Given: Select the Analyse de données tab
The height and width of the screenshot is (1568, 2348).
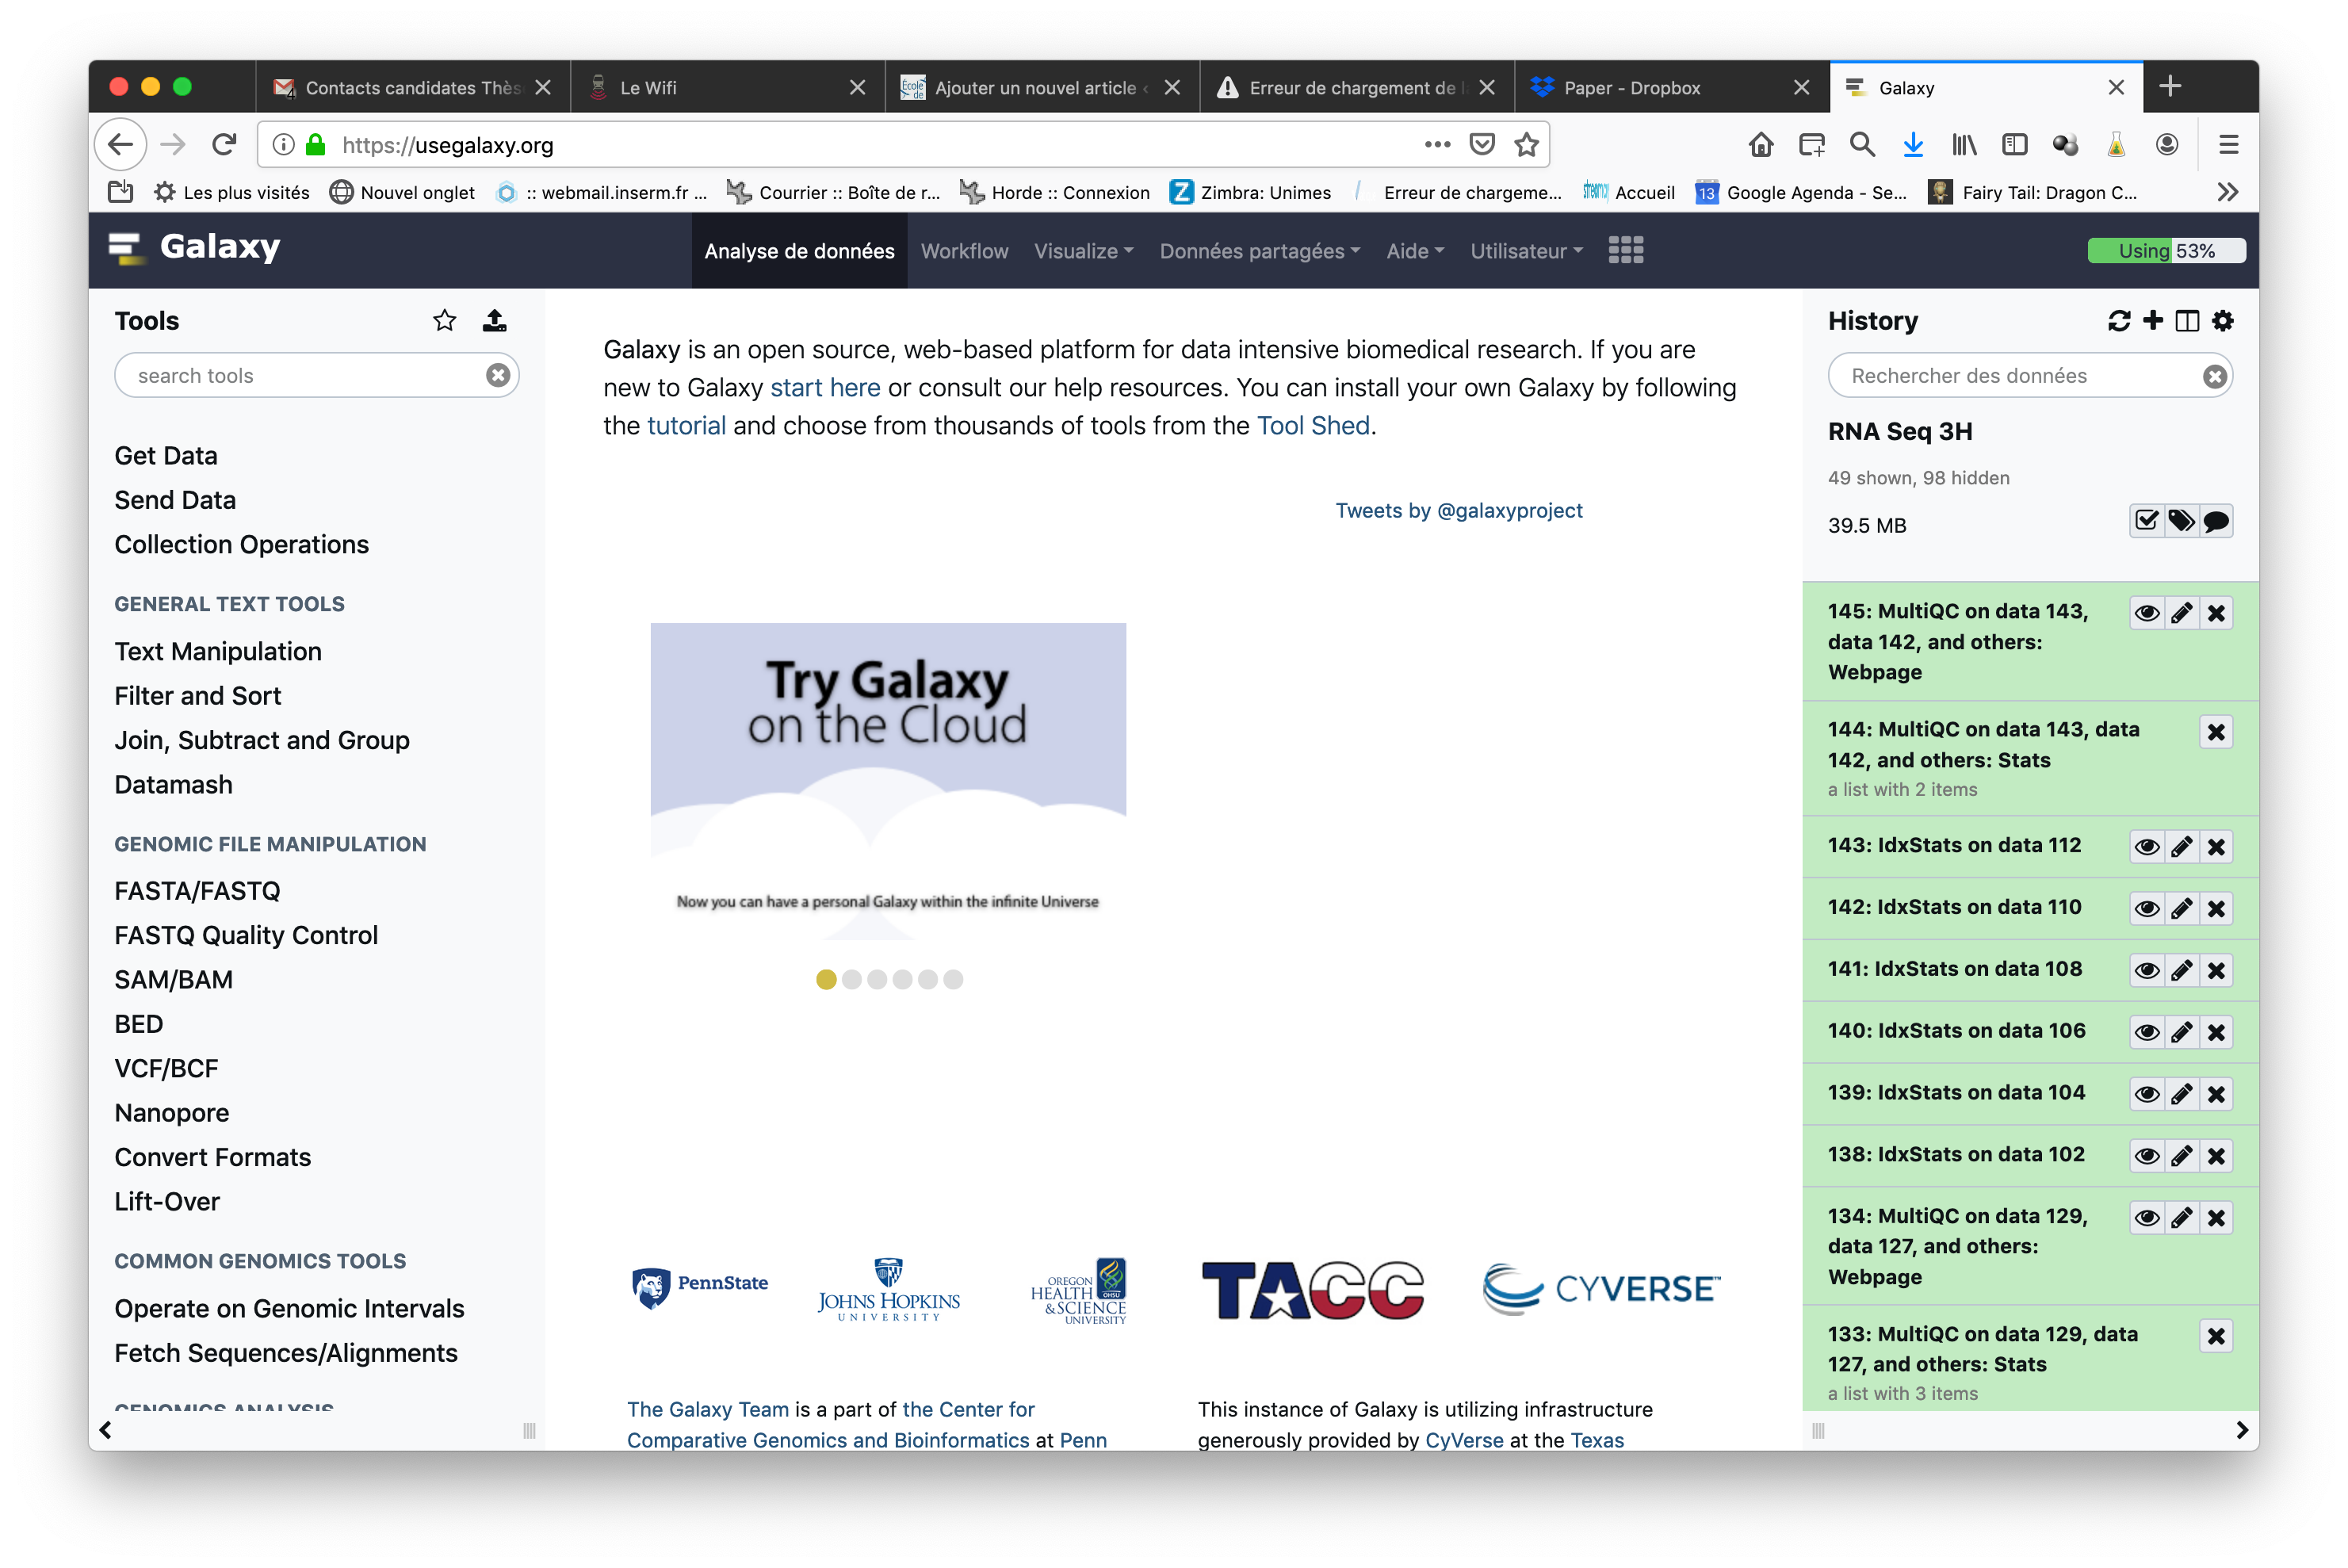Looking at the screenshot, I should tap(799, 251).
